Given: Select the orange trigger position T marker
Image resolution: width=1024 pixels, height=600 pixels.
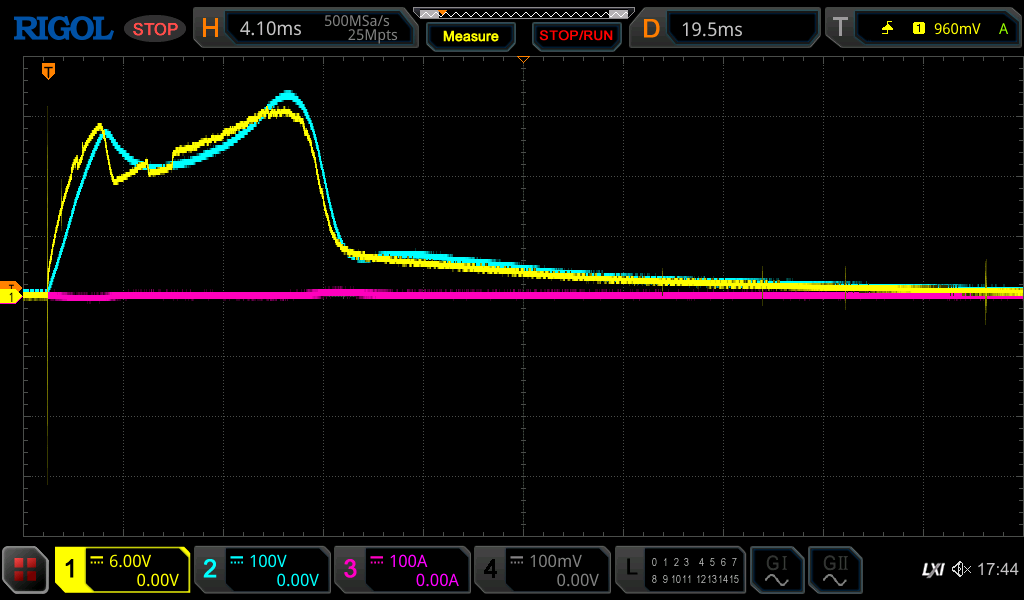Looking at the screenshot, I should tap(48, 71).
